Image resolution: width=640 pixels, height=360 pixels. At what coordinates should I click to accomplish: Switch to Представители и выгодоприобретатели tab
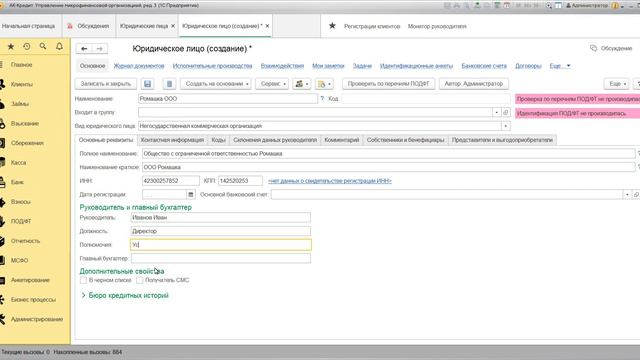tap(502, 140)
